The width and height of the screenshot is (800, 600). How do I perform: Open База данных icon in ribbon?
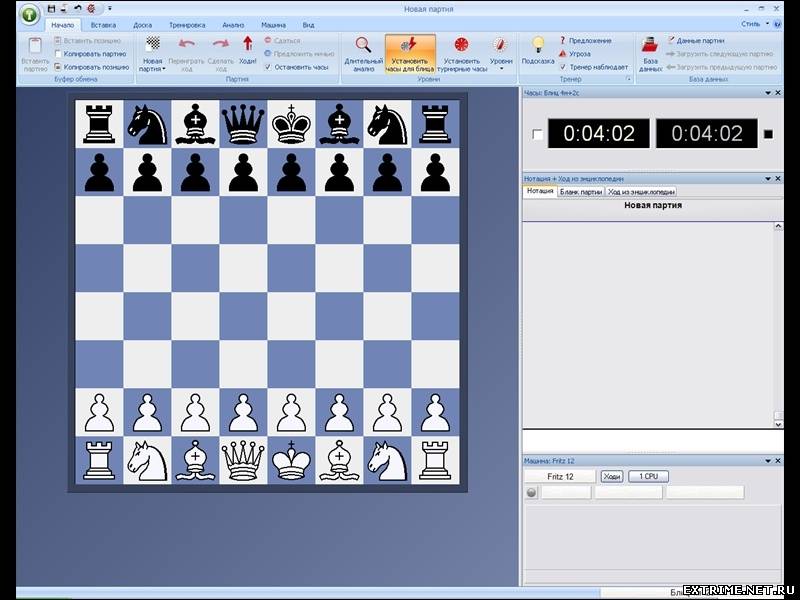[x=650, y=46]
